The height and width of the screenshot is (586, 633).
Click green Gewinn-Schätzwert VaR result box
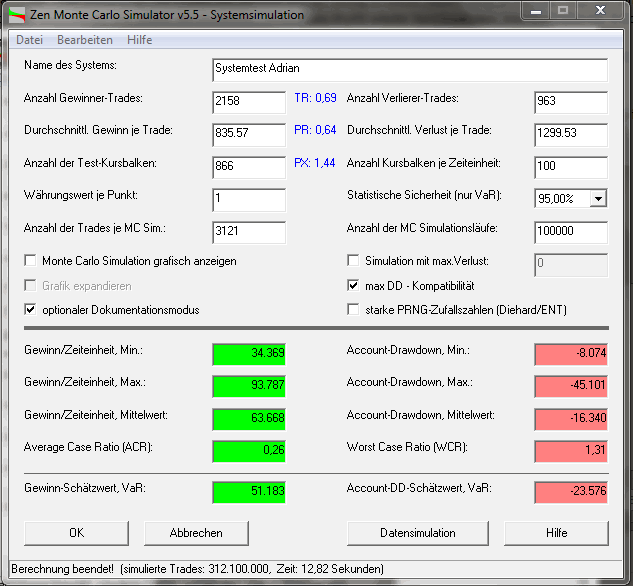pos(249,491)
